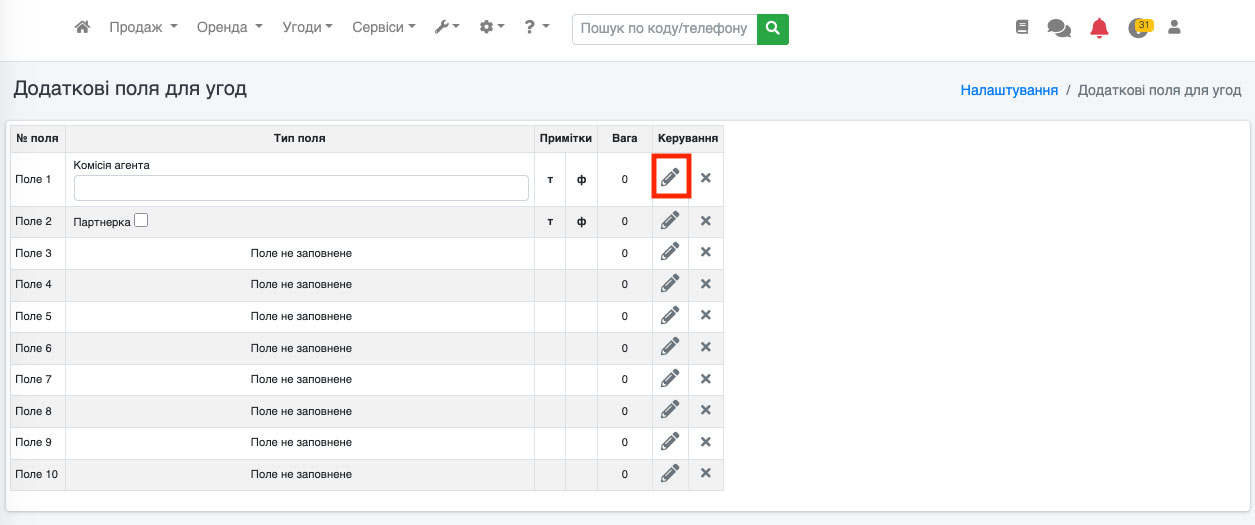Click the home icon in navbar

pyautogui.click(x=83, y=28)
